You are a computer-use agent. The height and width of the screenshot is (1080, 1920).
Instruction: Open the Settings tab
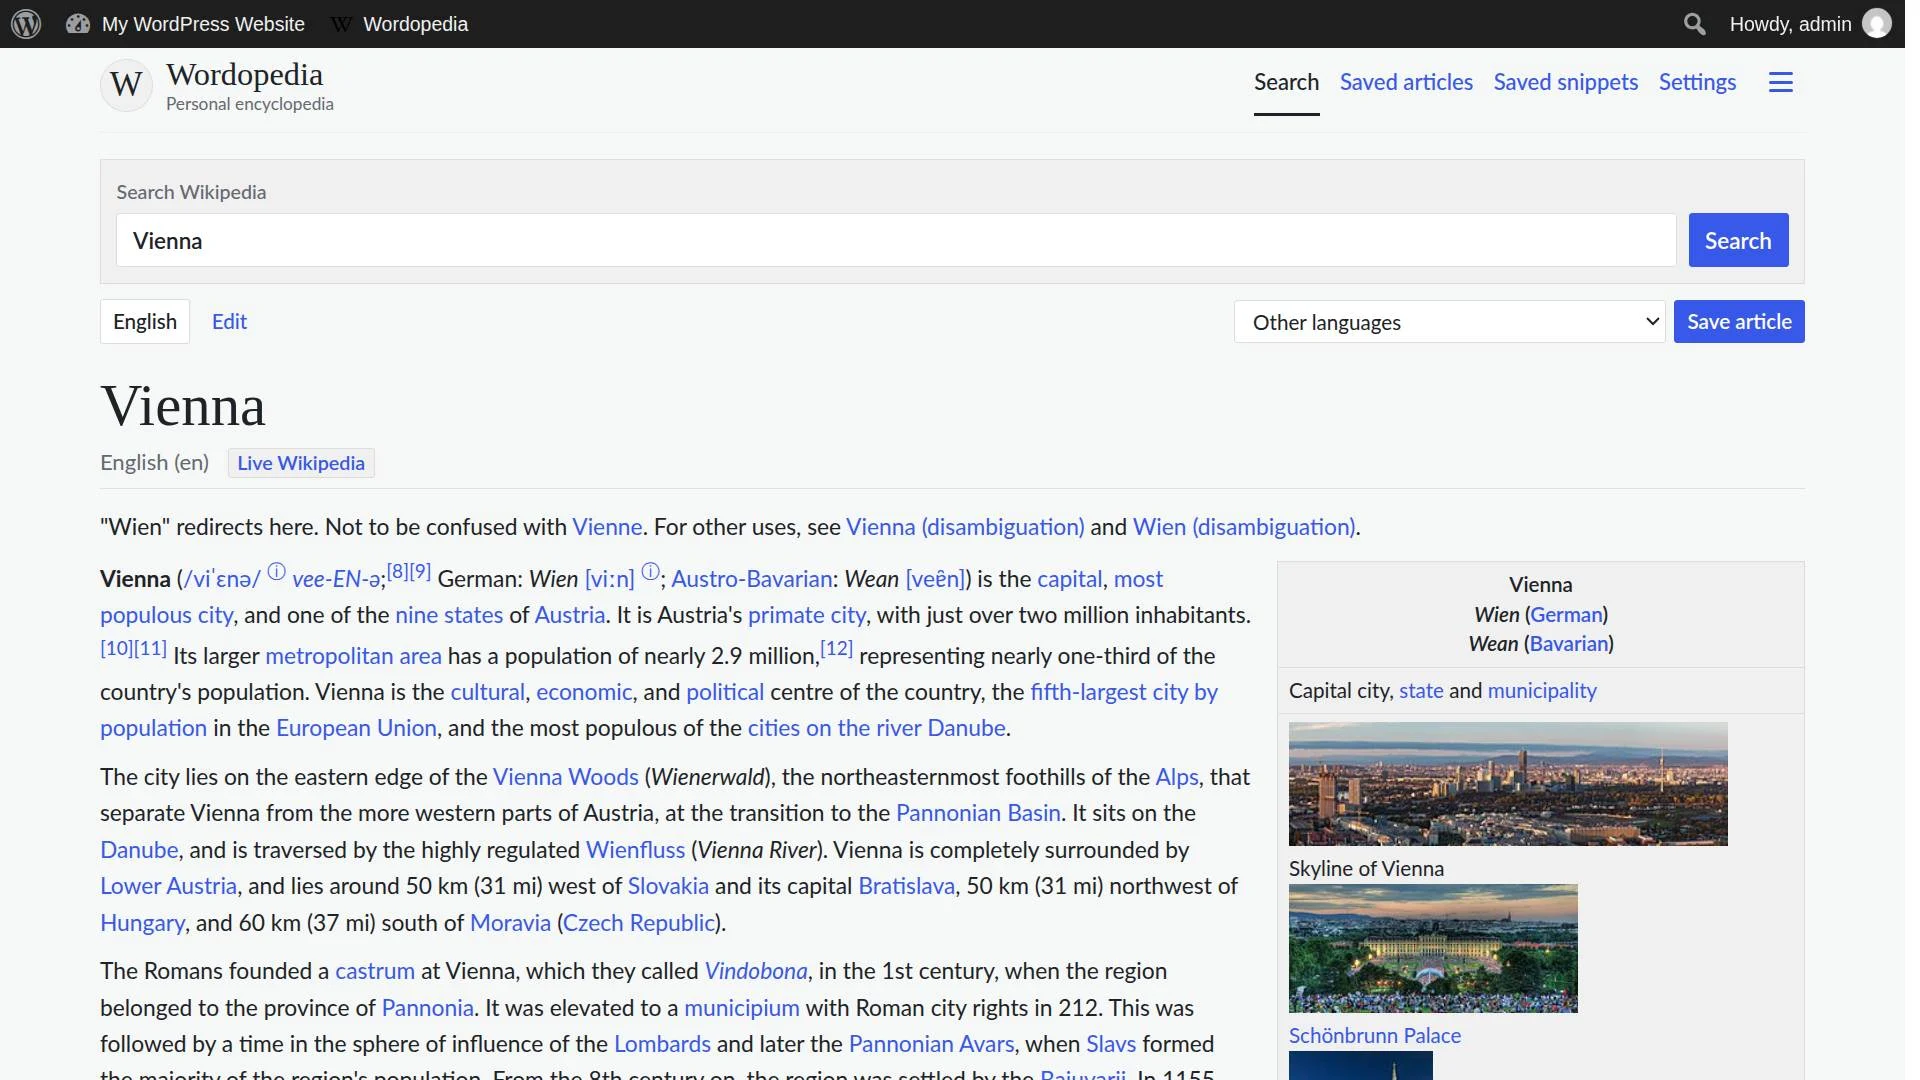point(1697,82)
